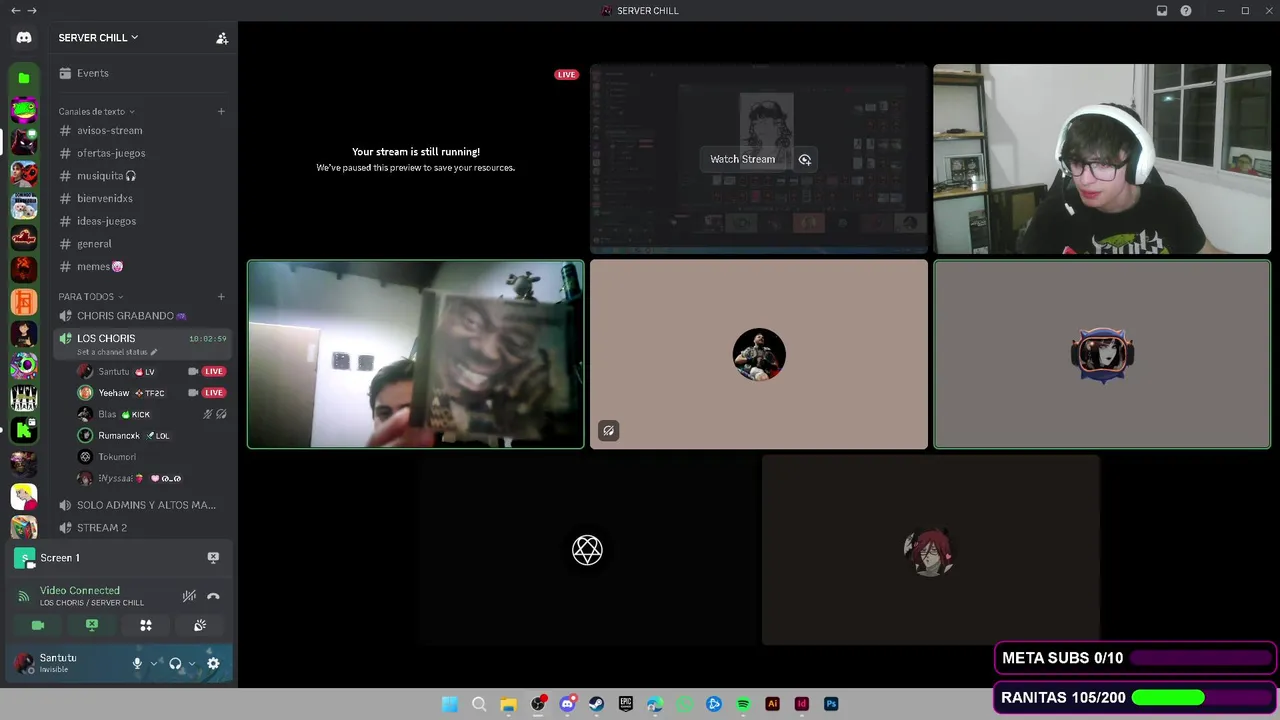This screenshot has height=720, width=1280.
Task: Collapse the PARA TODOS category
Action: (x=90, y=296)
